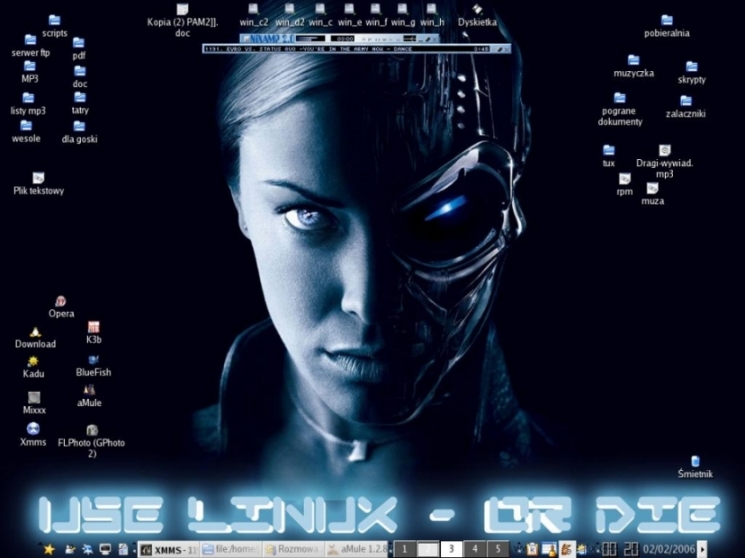
Task: Click the panel hide arrow button
Action: [703, 549]
